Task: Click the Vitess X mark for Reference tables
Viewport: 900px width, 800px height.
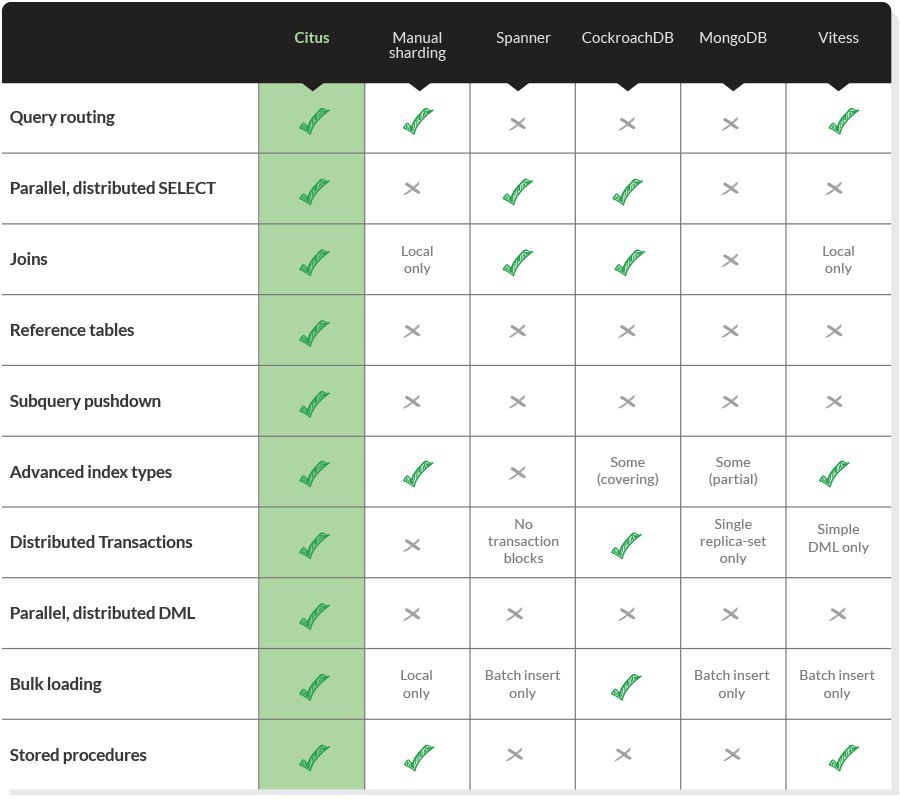Action: (834, 331)
